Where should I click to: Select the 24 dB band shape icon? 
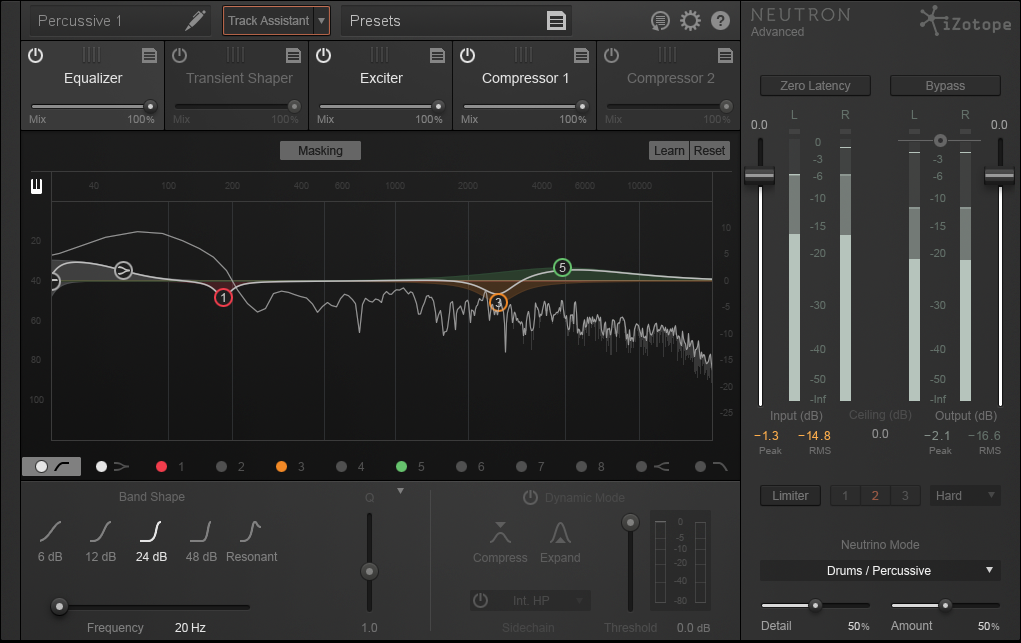(x=151, y=532)
